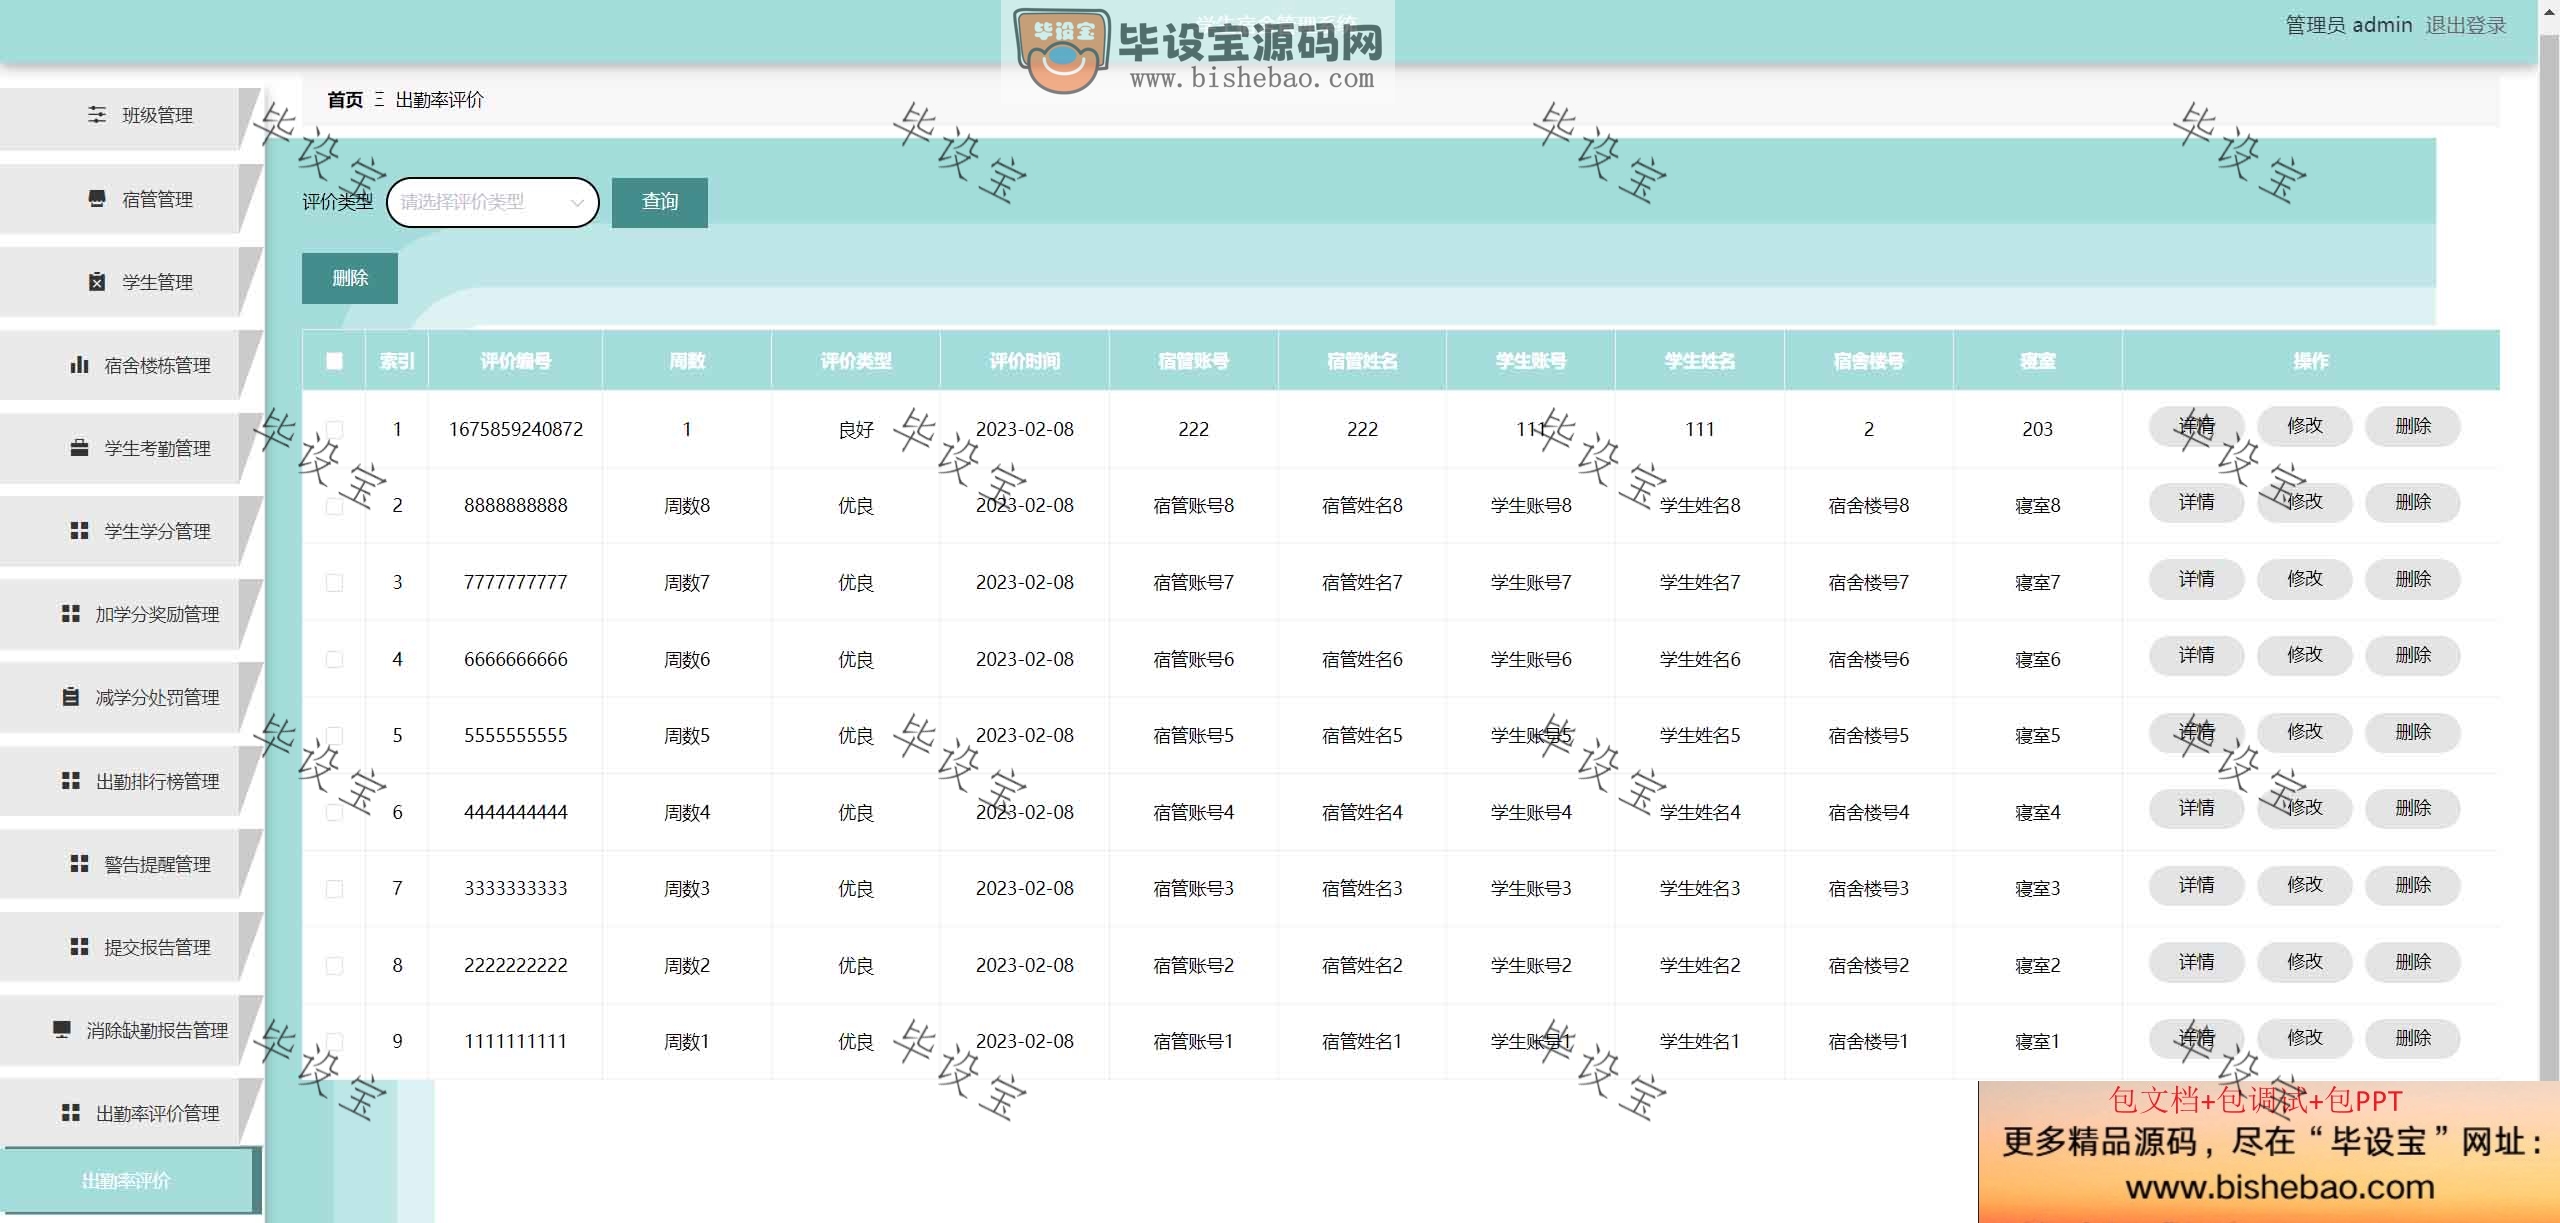
Task: Click the document icon beside 减学分处罚管理
Action: [x=70, y=697]
